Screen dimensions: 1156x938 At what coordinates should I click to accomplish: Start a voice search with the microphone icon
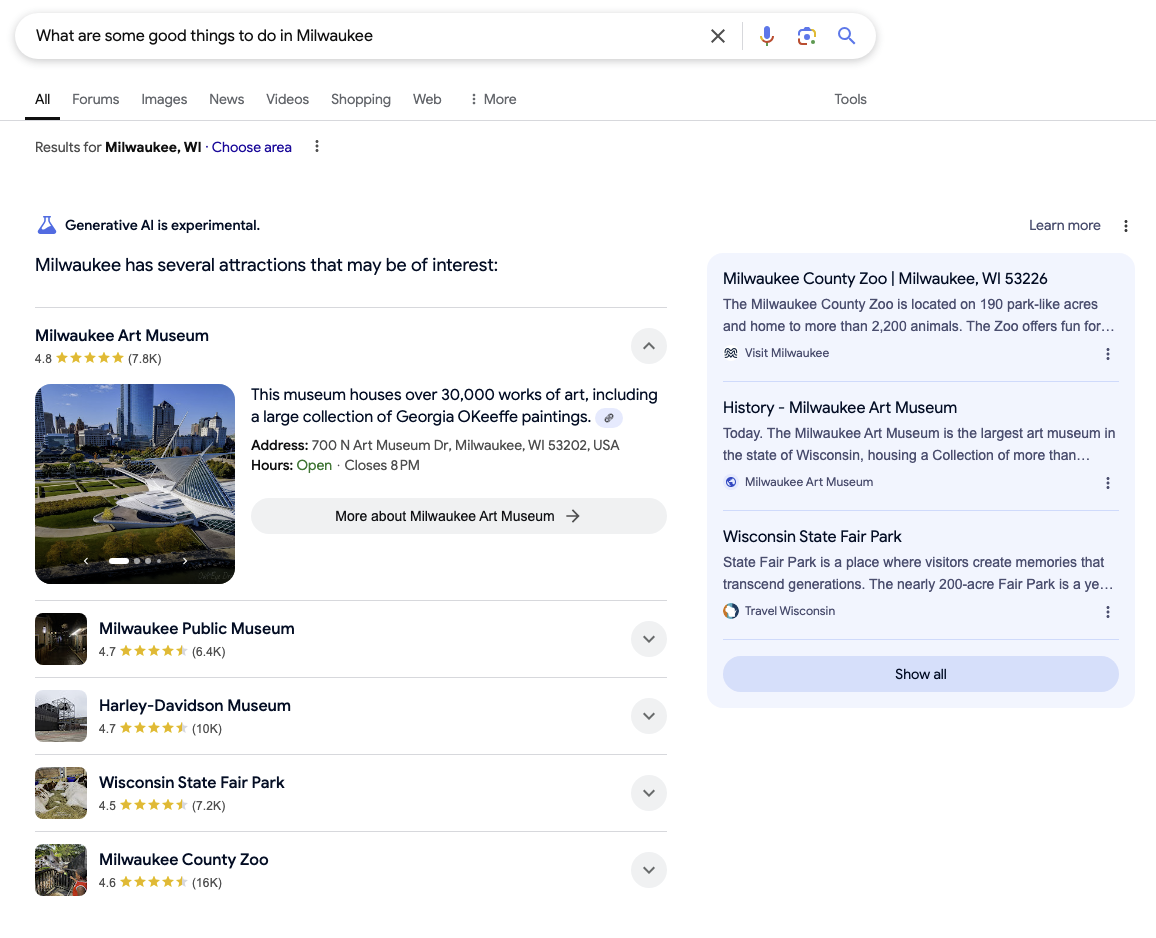click(x=766, y=35)
